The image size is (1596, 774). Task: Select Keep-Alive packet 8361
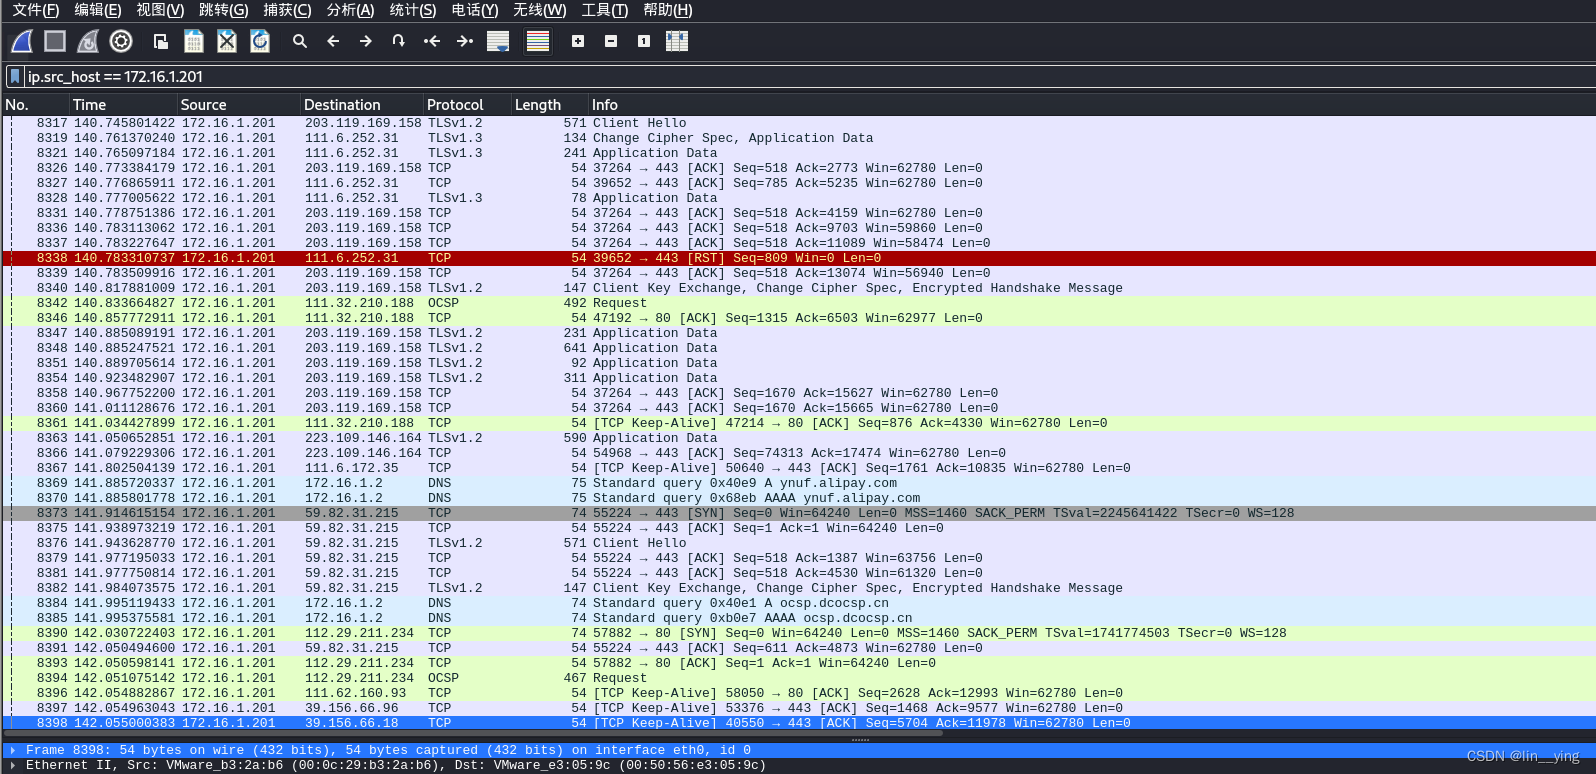tap(798, 423)
